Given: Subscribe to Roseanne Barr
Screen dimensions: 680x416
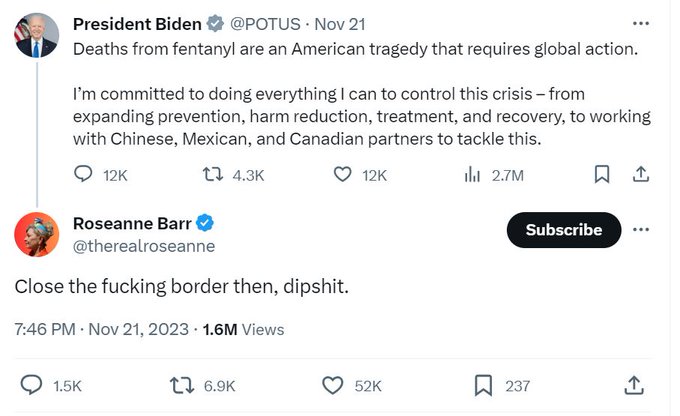Looking at the screenshot, I should (564, 230).
